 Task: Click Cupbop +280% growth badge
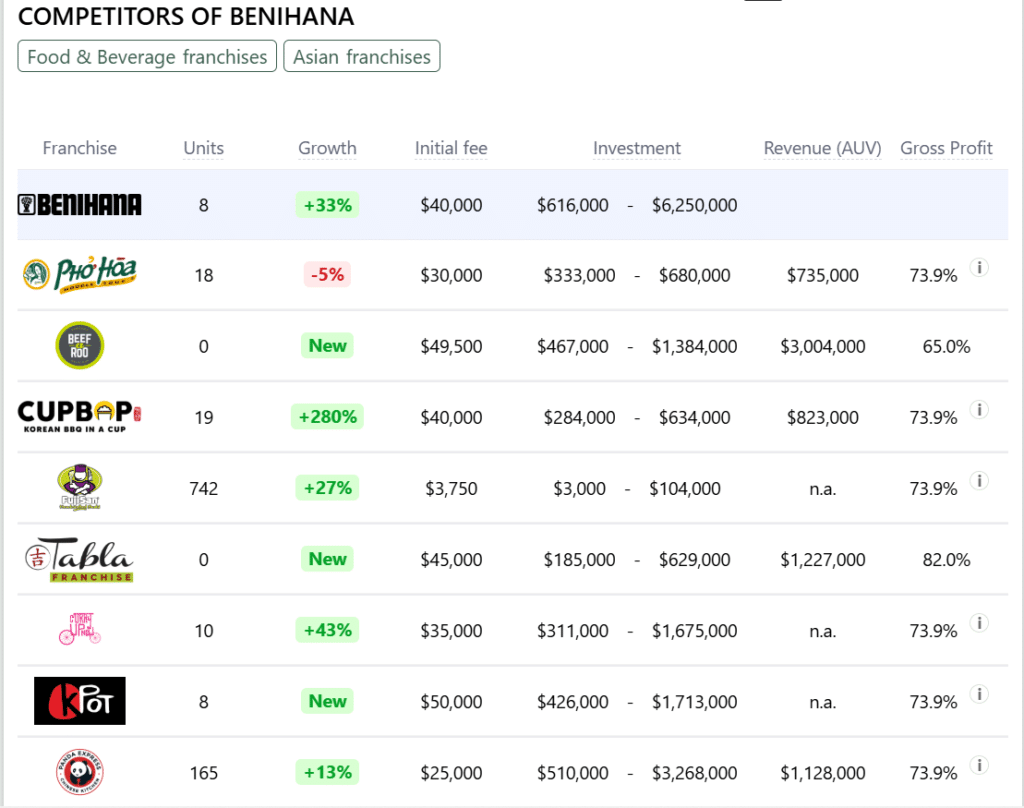tap(327, 417)
